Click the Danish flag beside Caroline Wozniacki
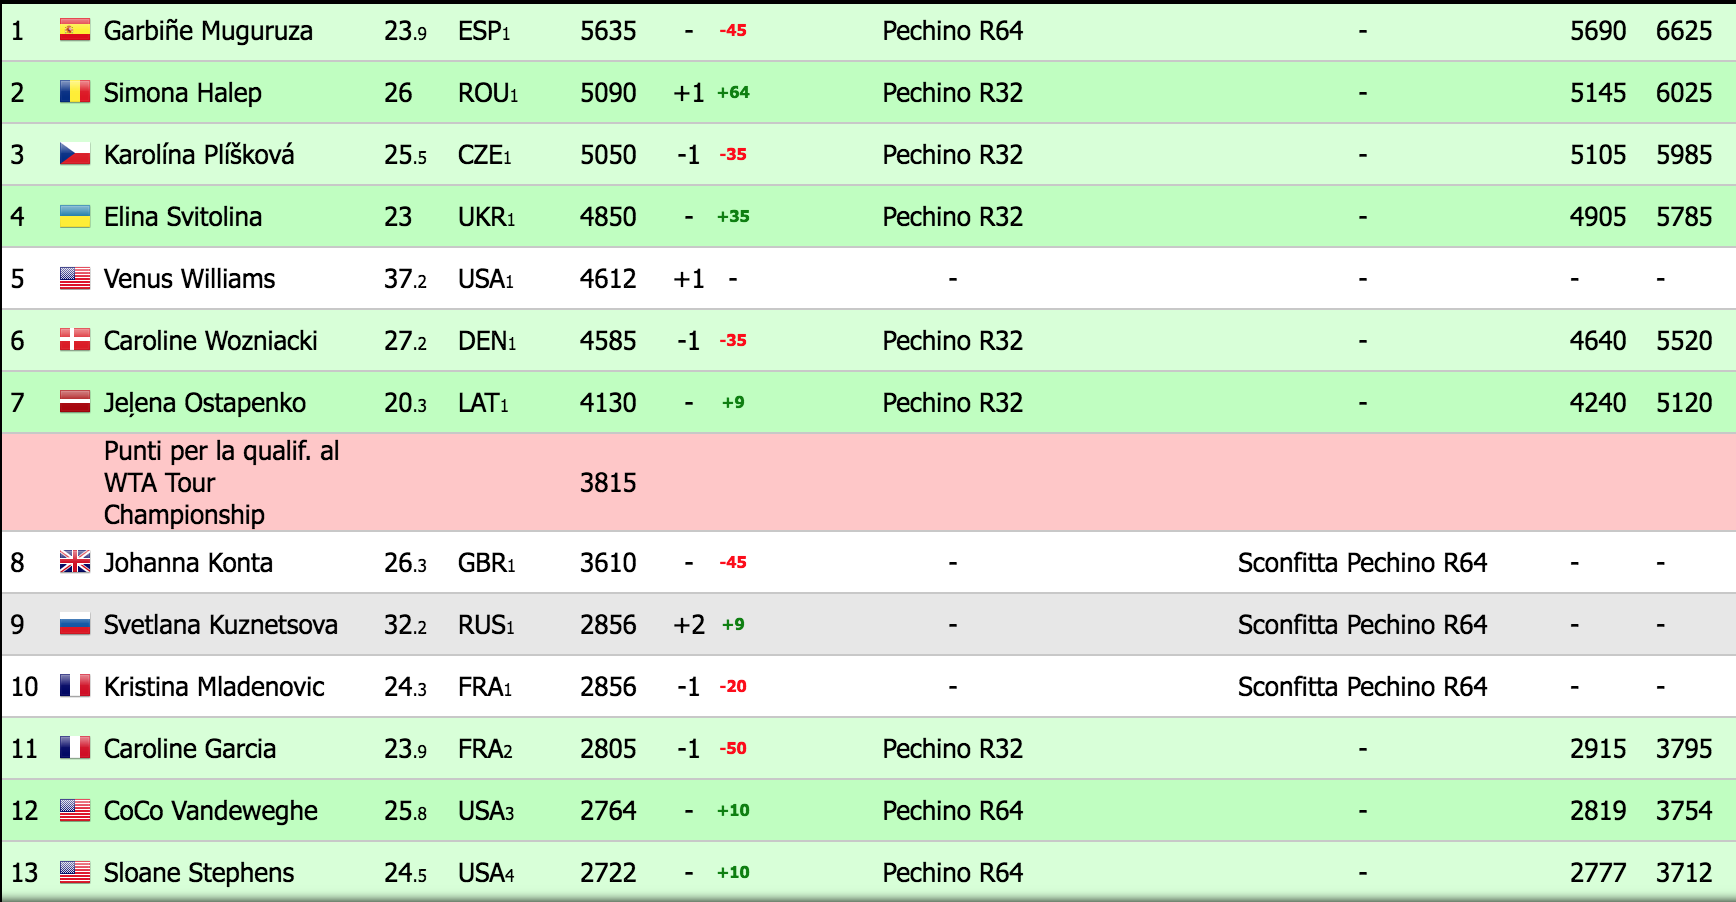The height and width of the screenshot is (902, 1736). (75, 341)
